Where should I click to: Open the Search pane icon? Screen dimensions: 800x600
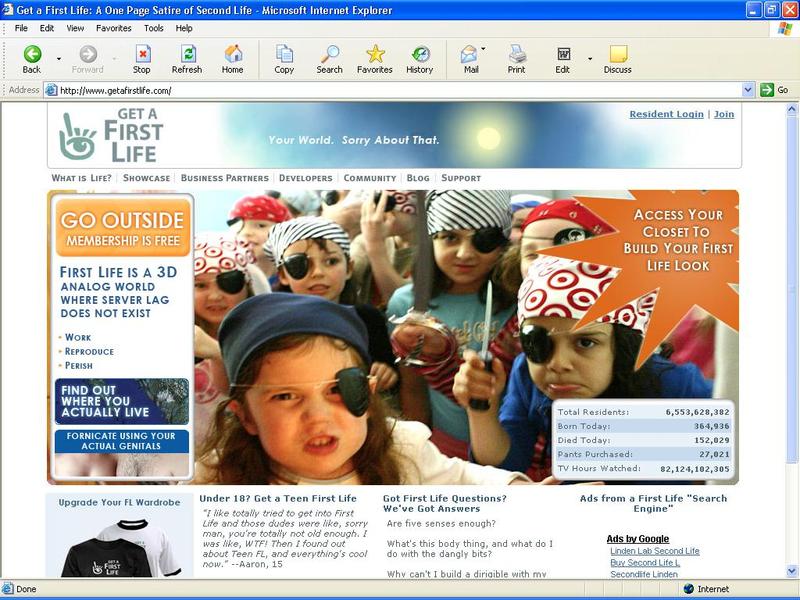(x=330, y=54)
